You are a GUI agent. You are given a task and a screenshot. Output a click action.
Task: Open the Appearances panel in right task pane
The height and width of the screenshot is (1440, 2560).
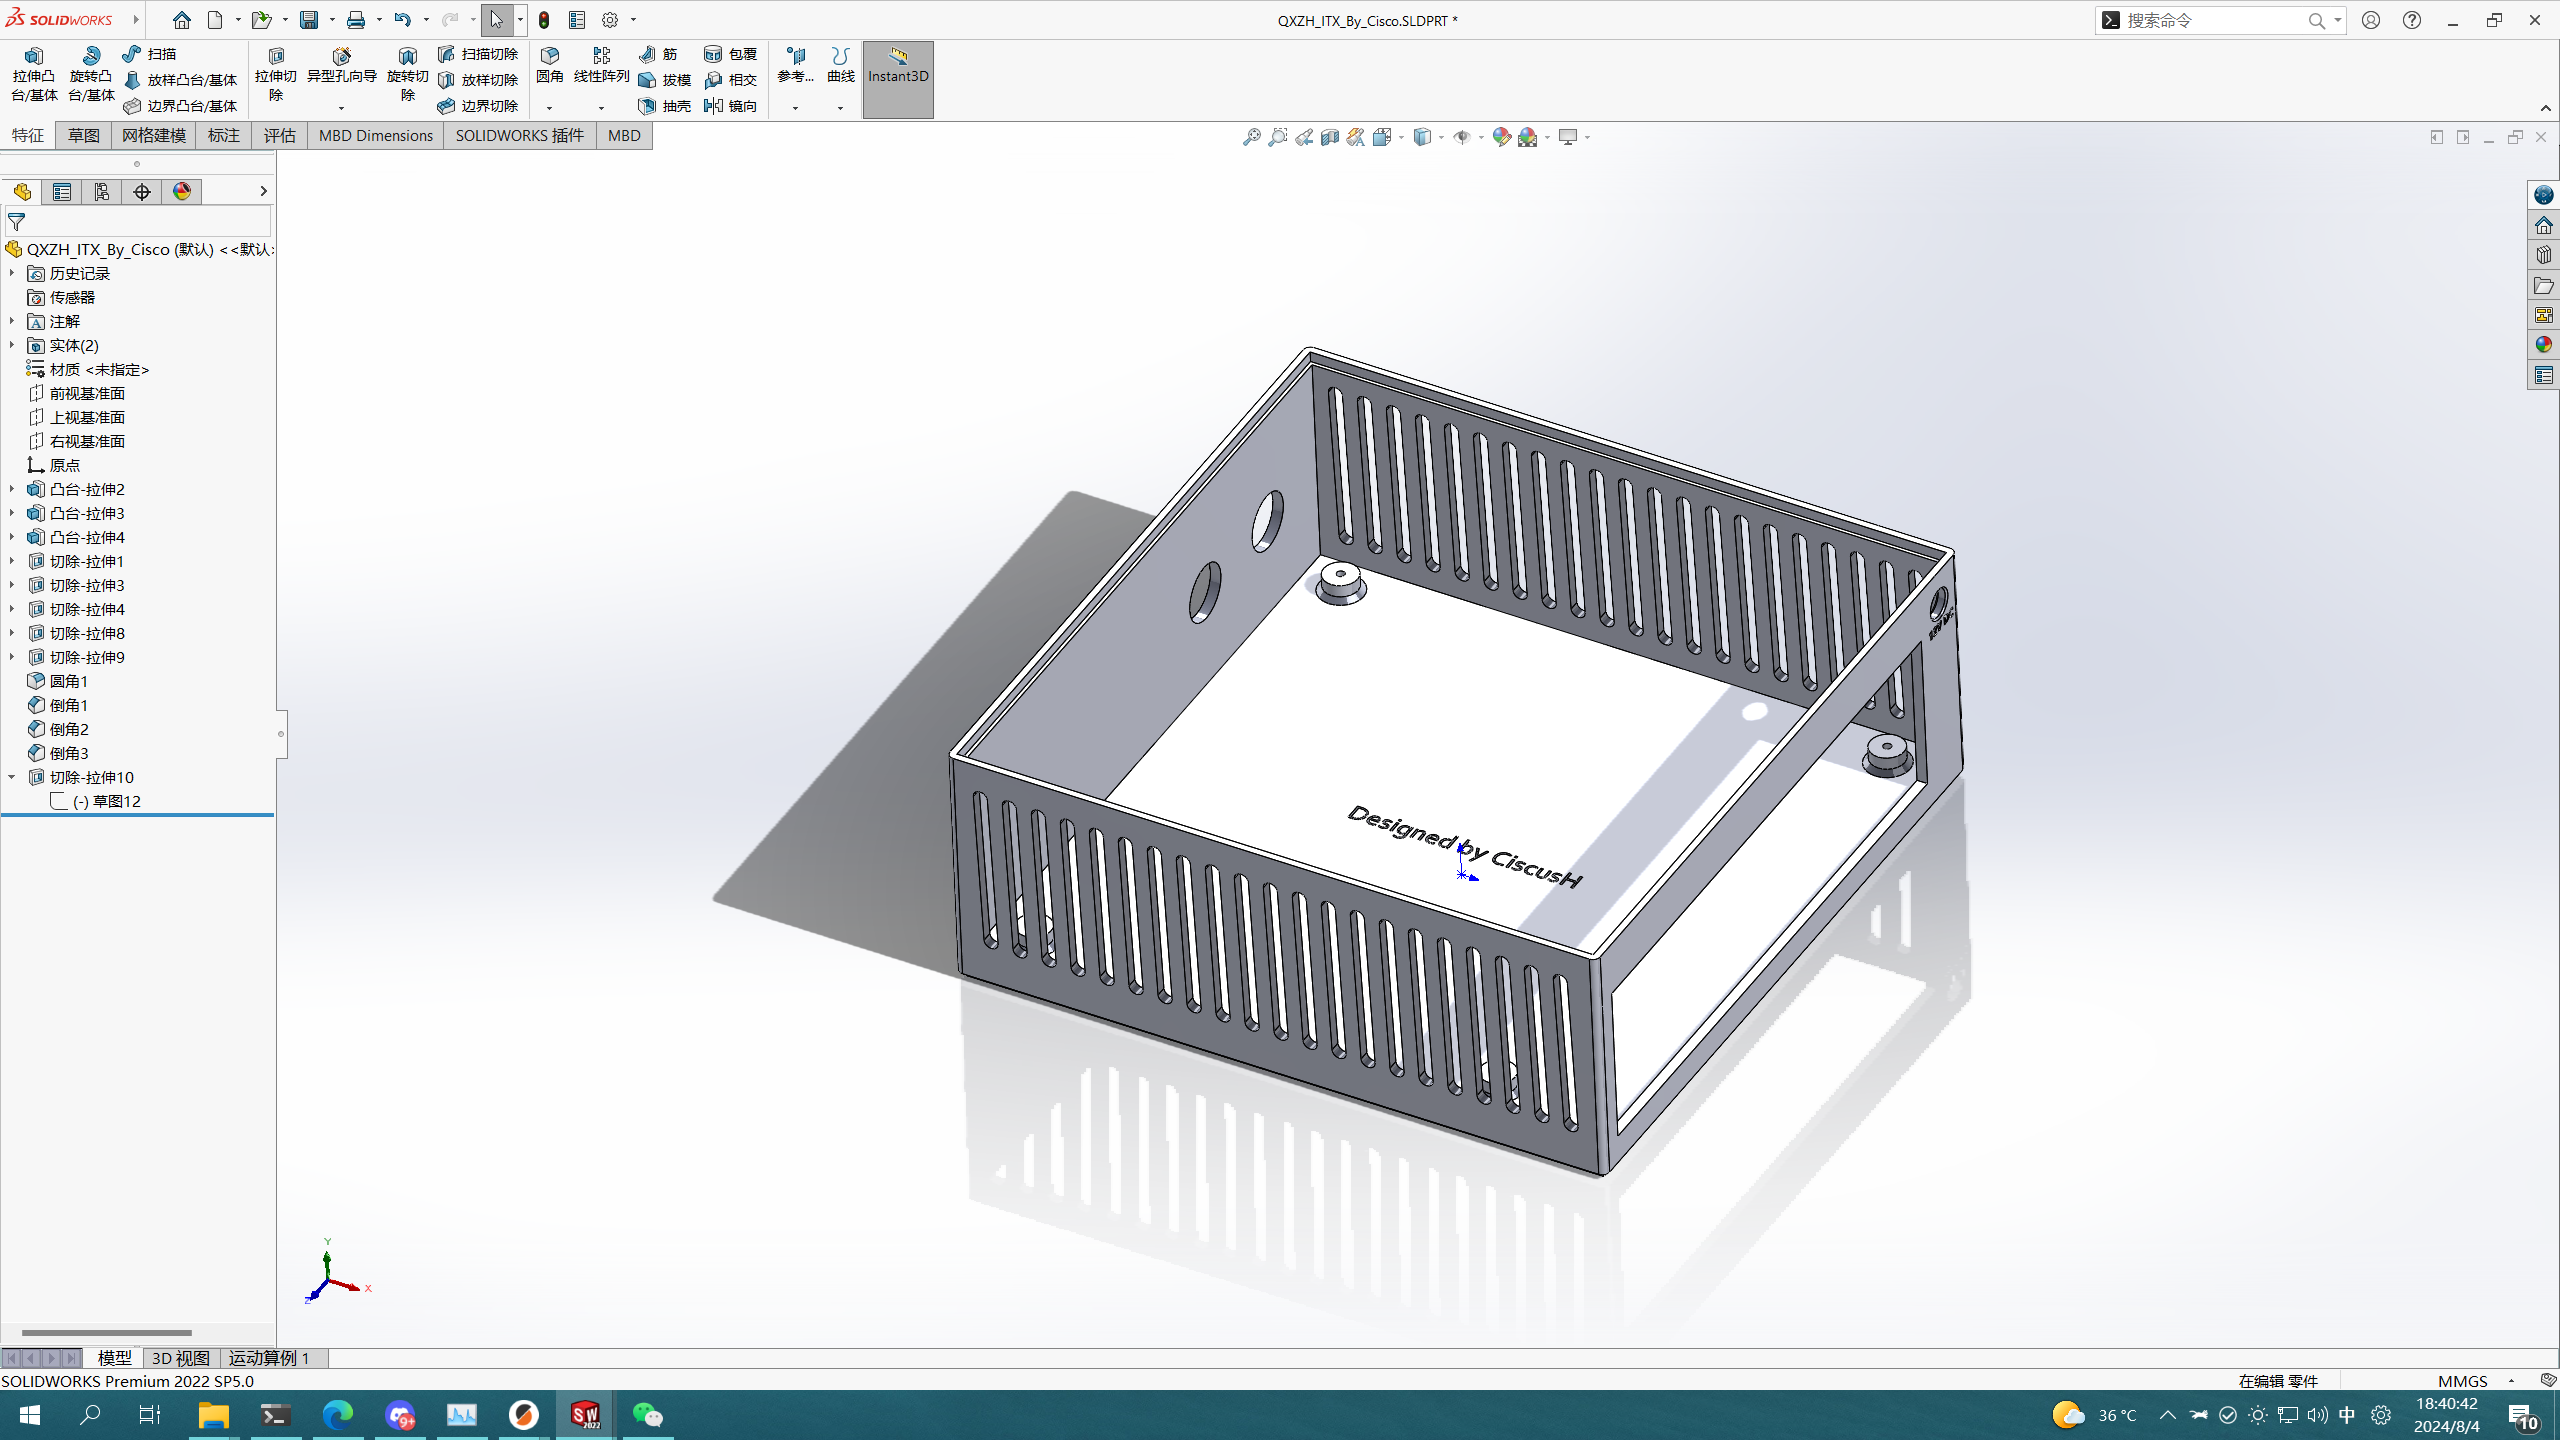[x=2544, y=345]
